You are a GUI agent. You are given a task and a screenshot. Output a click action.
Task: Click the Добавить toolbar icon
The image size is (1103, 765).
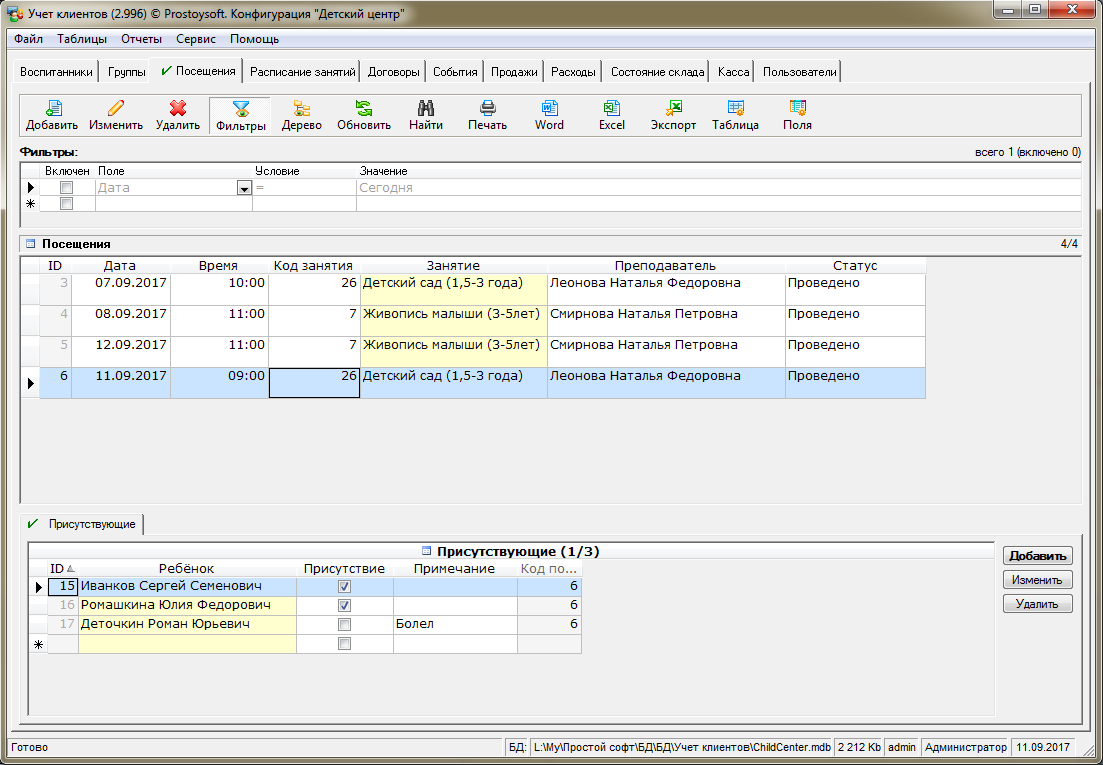(52, 109)
